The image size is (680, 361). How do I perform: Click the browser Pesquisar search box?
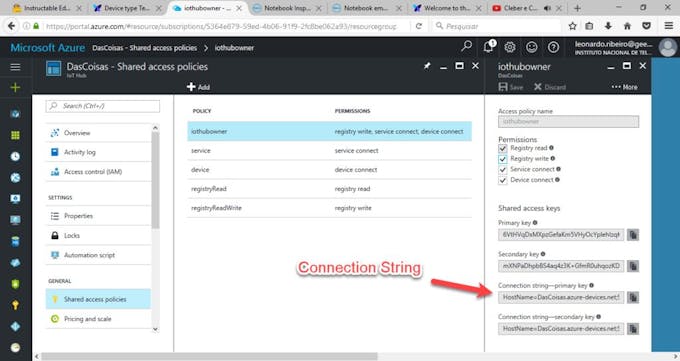pyautogui.click(x=497, y=26)
